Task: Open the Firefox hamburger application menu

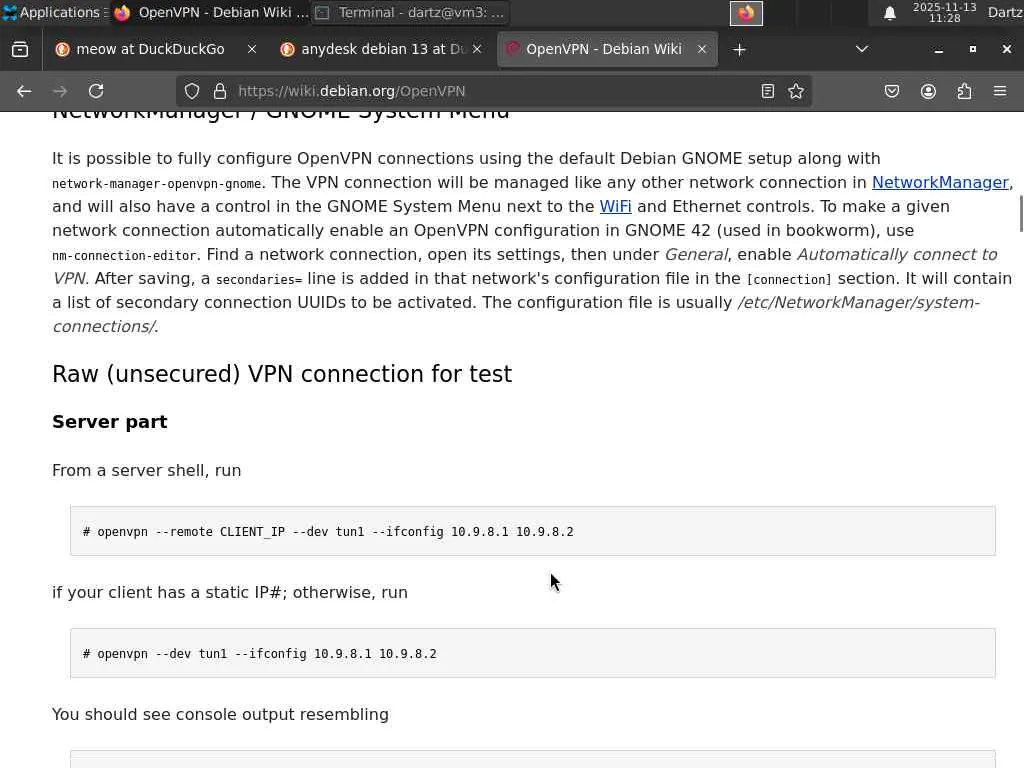Action: pyautogui.click(x=1000, y=91)
